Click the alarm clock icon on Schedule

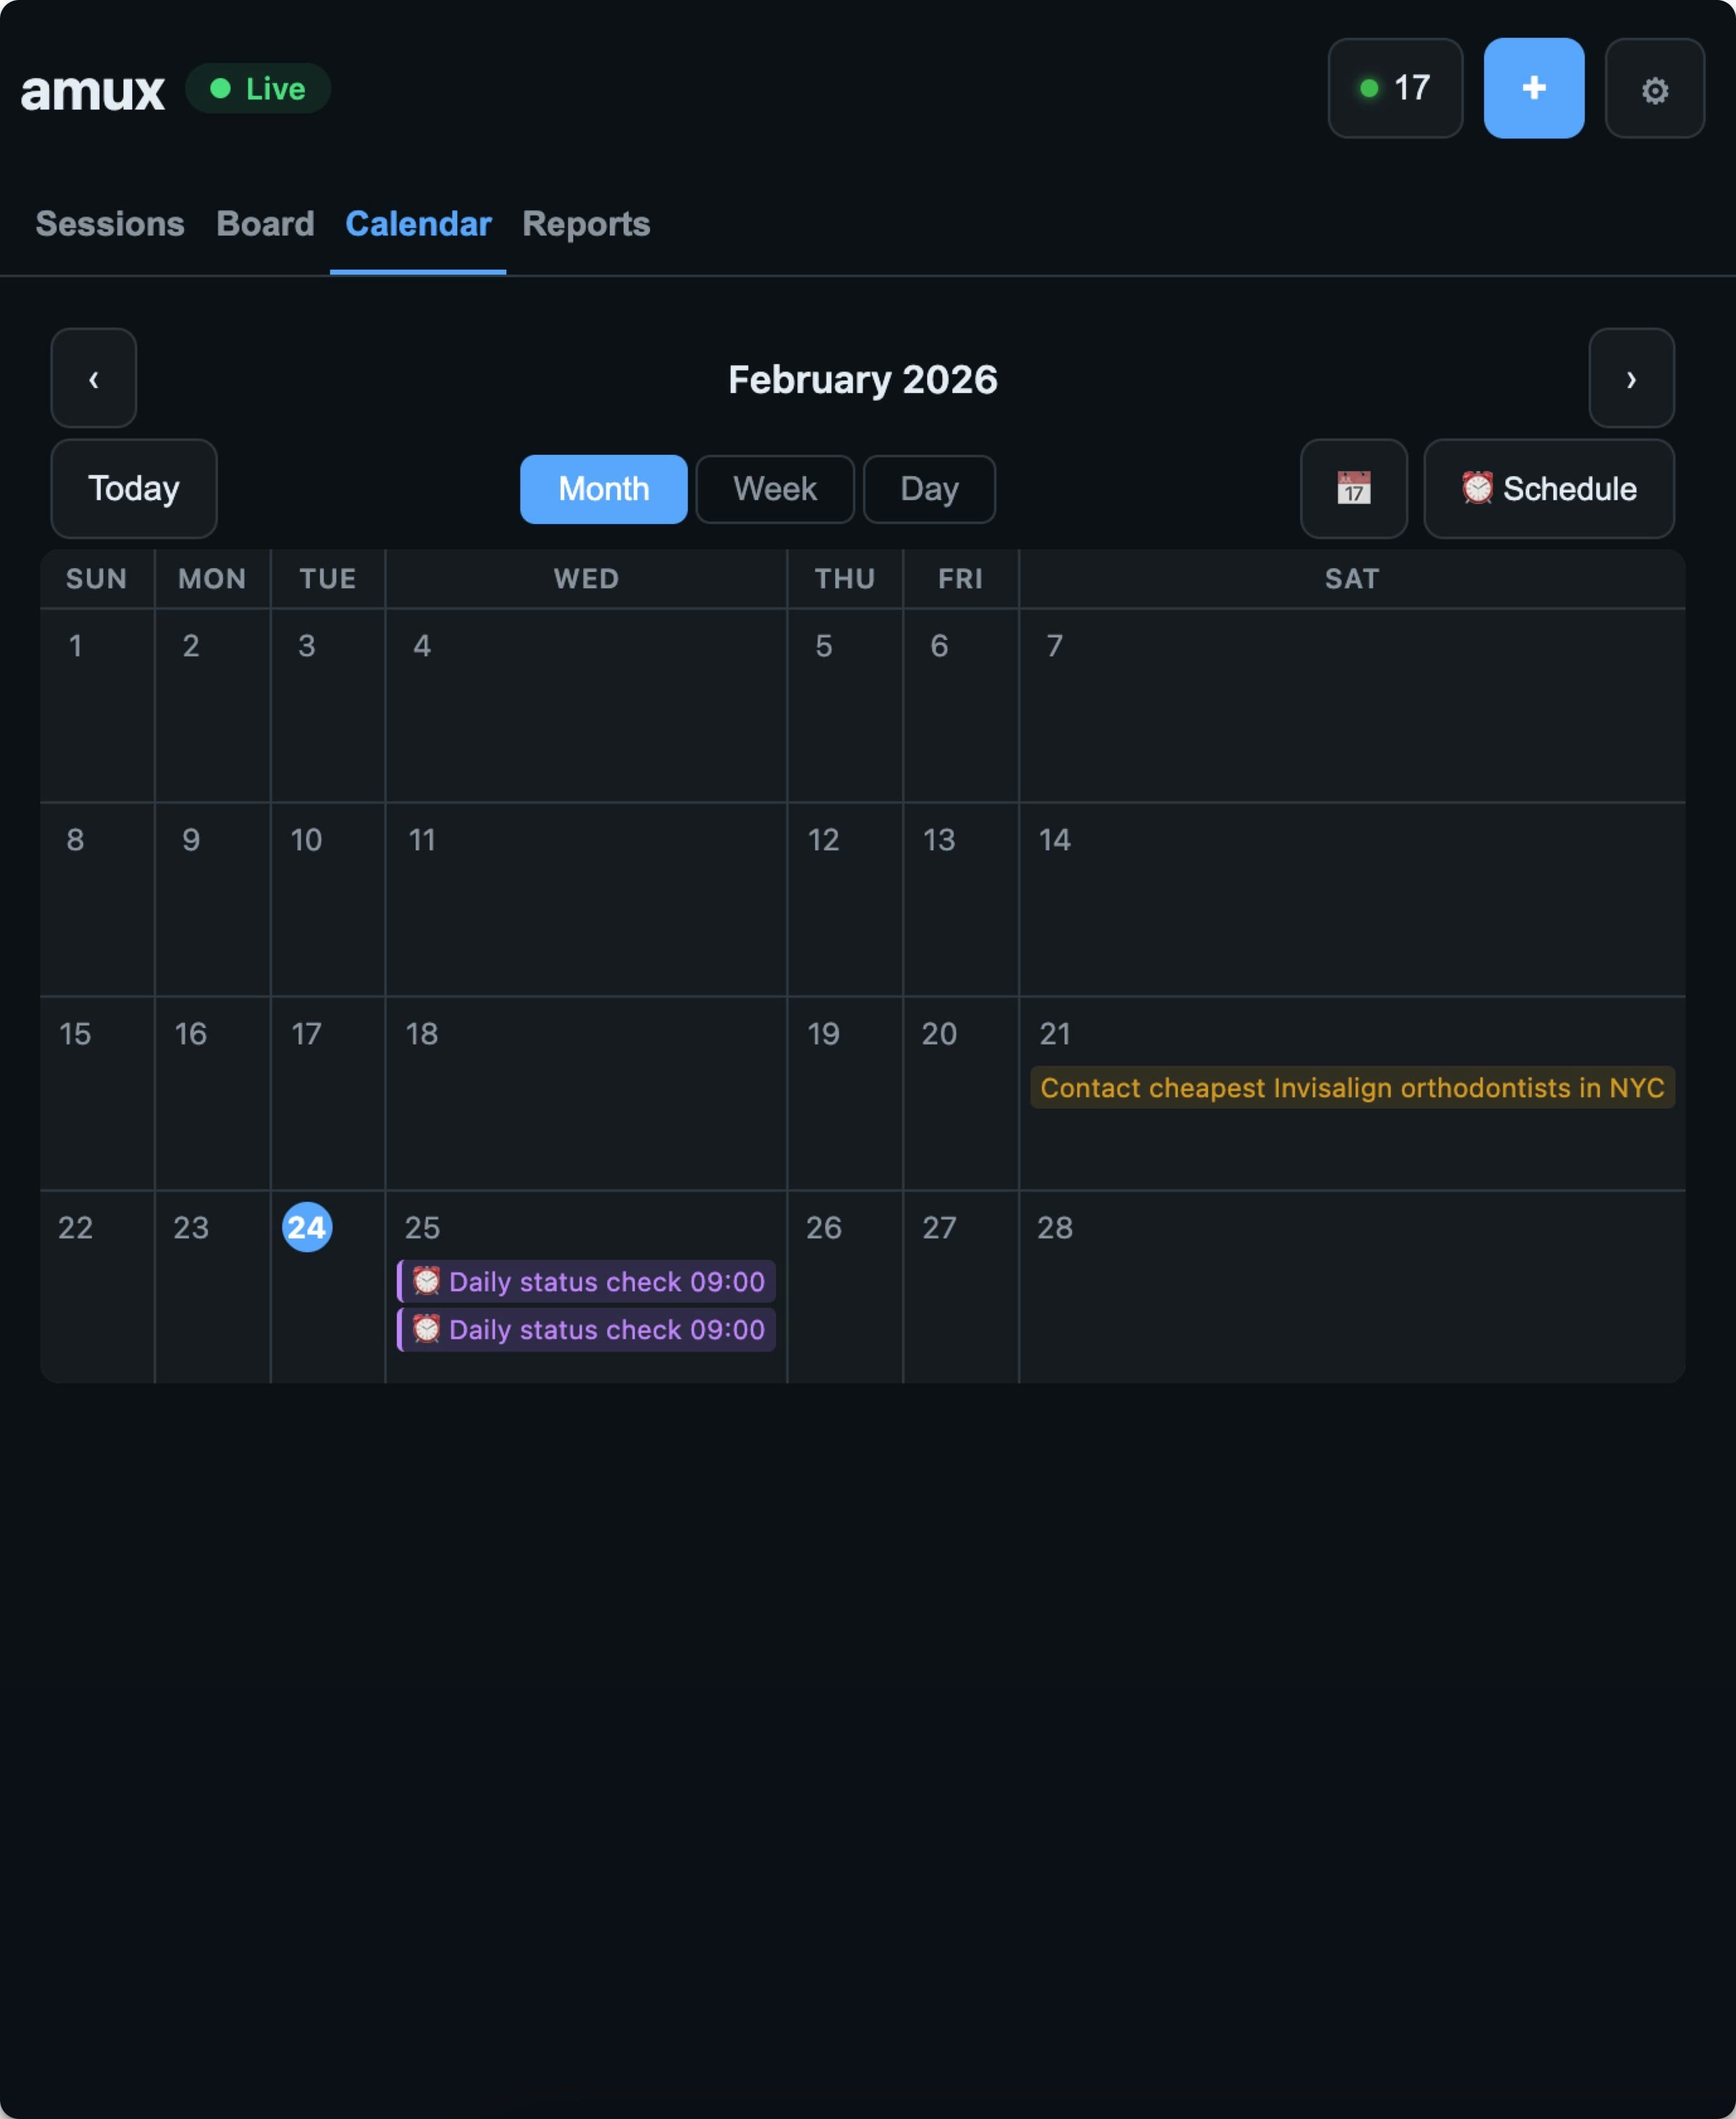click(1477, 489)
